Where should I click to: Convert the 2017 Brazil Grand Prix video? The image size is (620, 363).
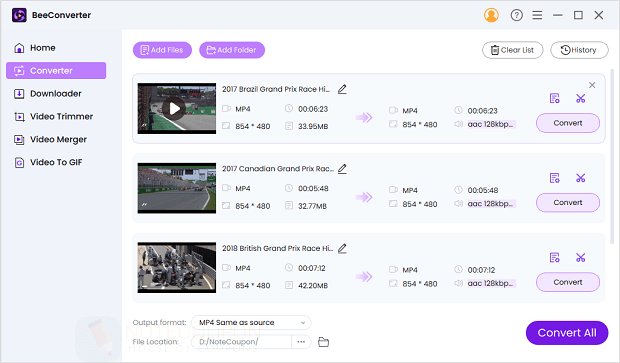point(568,123)
